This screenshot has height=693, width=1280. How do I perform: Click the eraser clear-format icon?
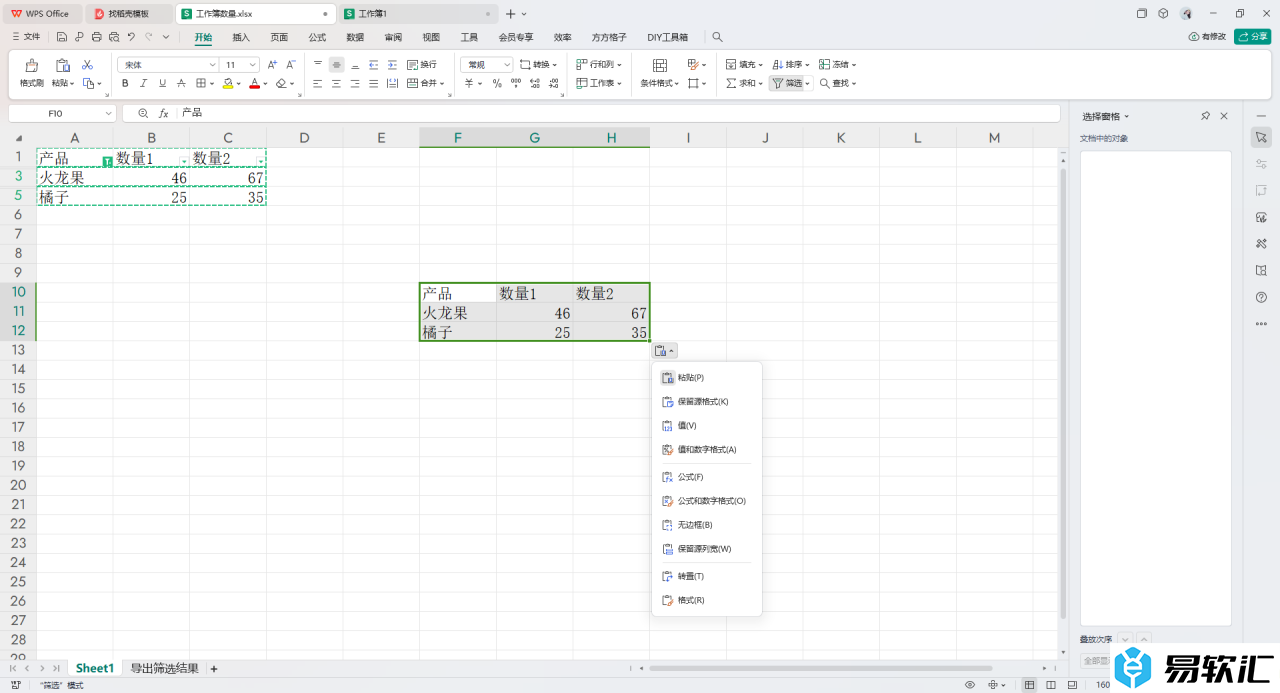coord(282,84)
